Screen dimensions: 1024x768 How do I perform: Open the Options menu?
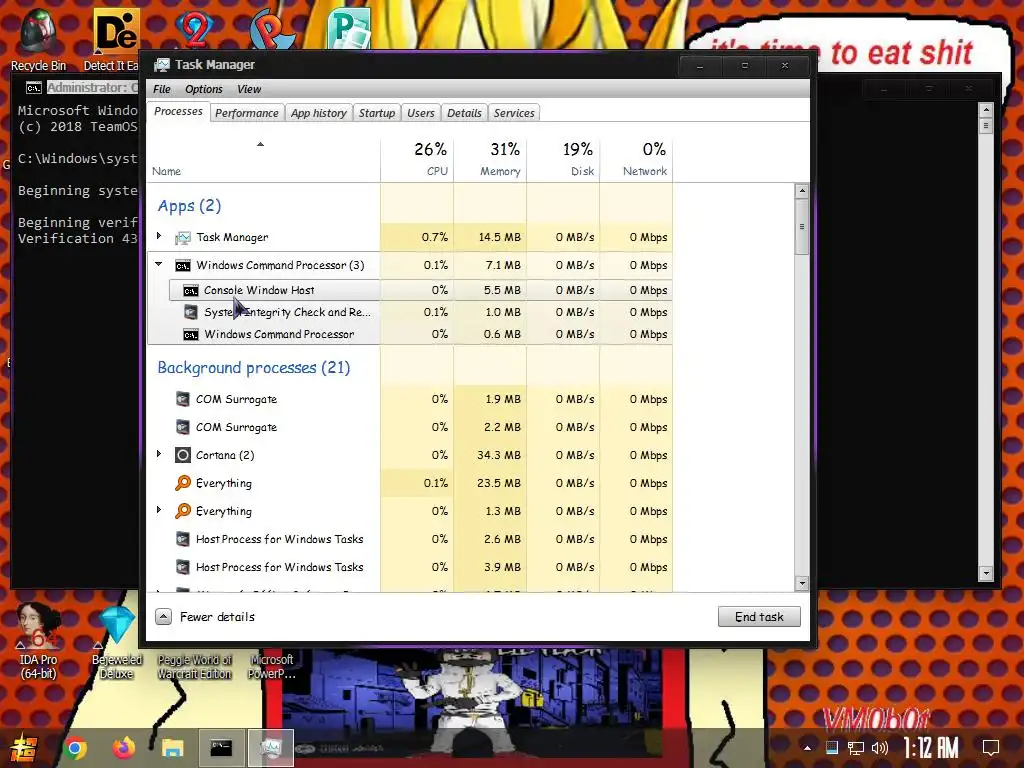point(204,89)
